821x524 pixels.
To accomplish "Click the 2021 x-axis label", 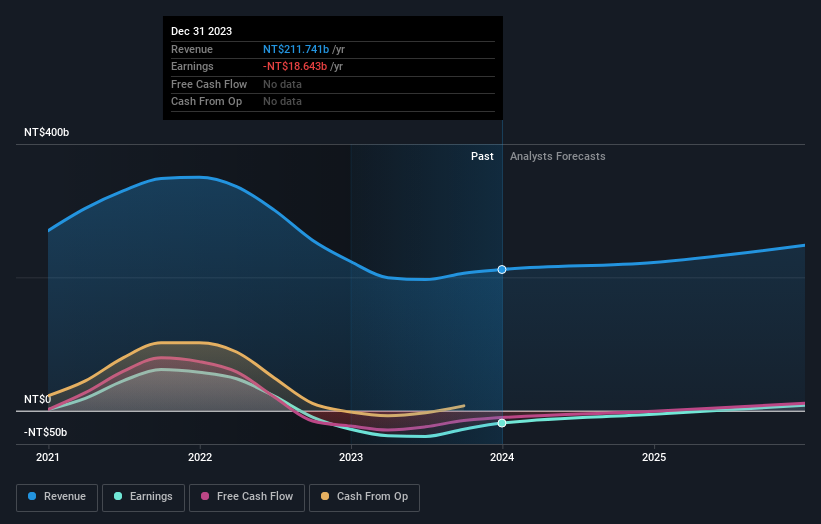I will tap(48, 458).
